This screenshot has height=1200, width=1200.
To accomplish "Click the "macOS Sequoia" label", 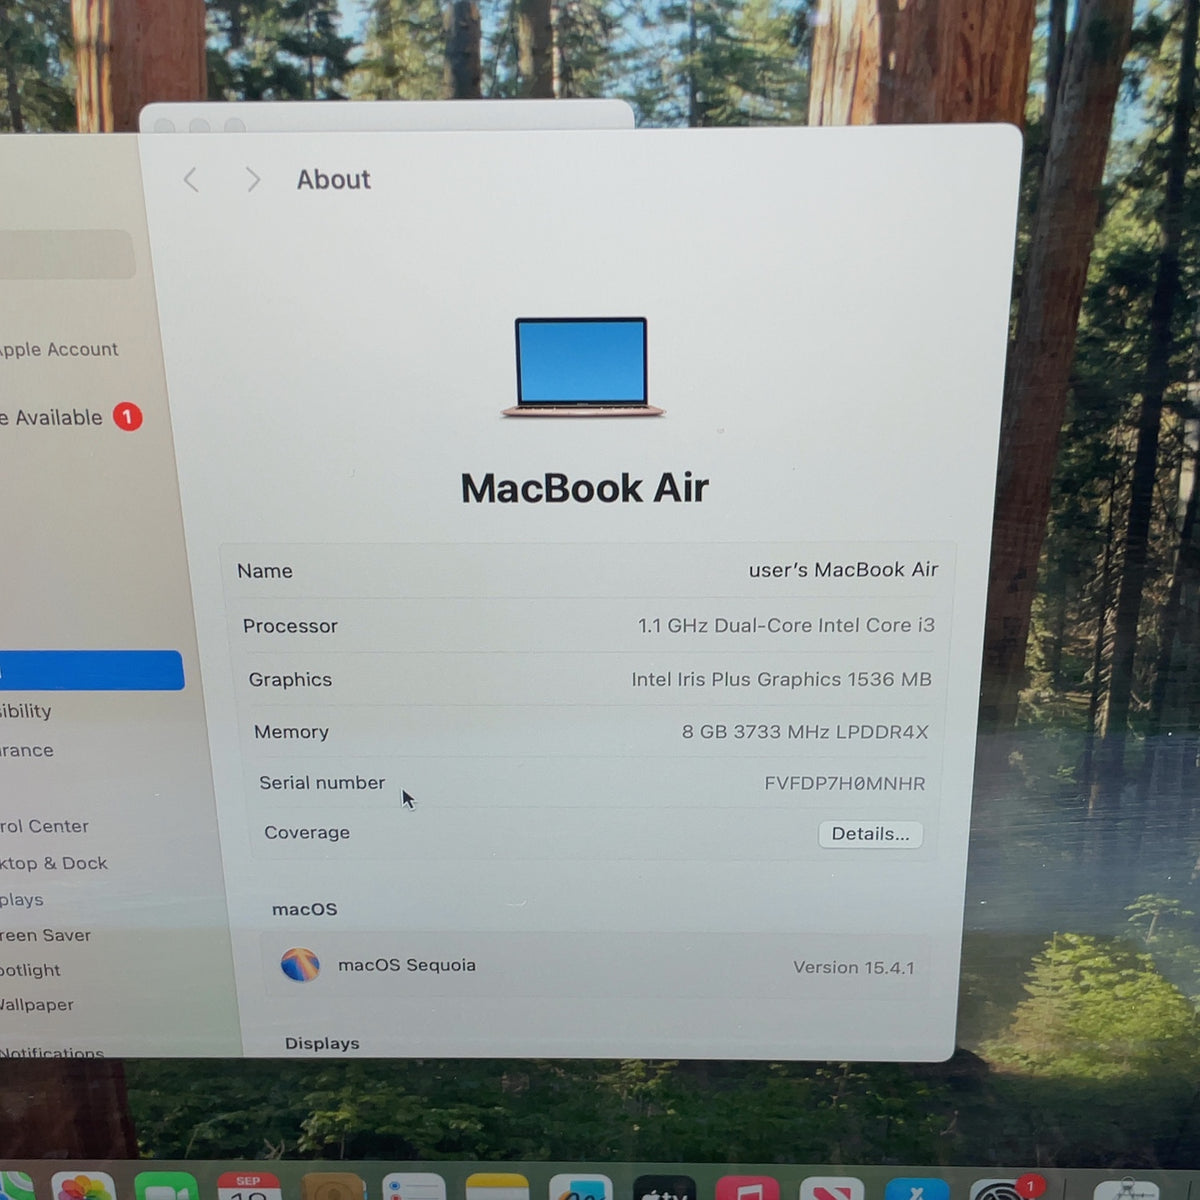I will [x=407, y=965].
